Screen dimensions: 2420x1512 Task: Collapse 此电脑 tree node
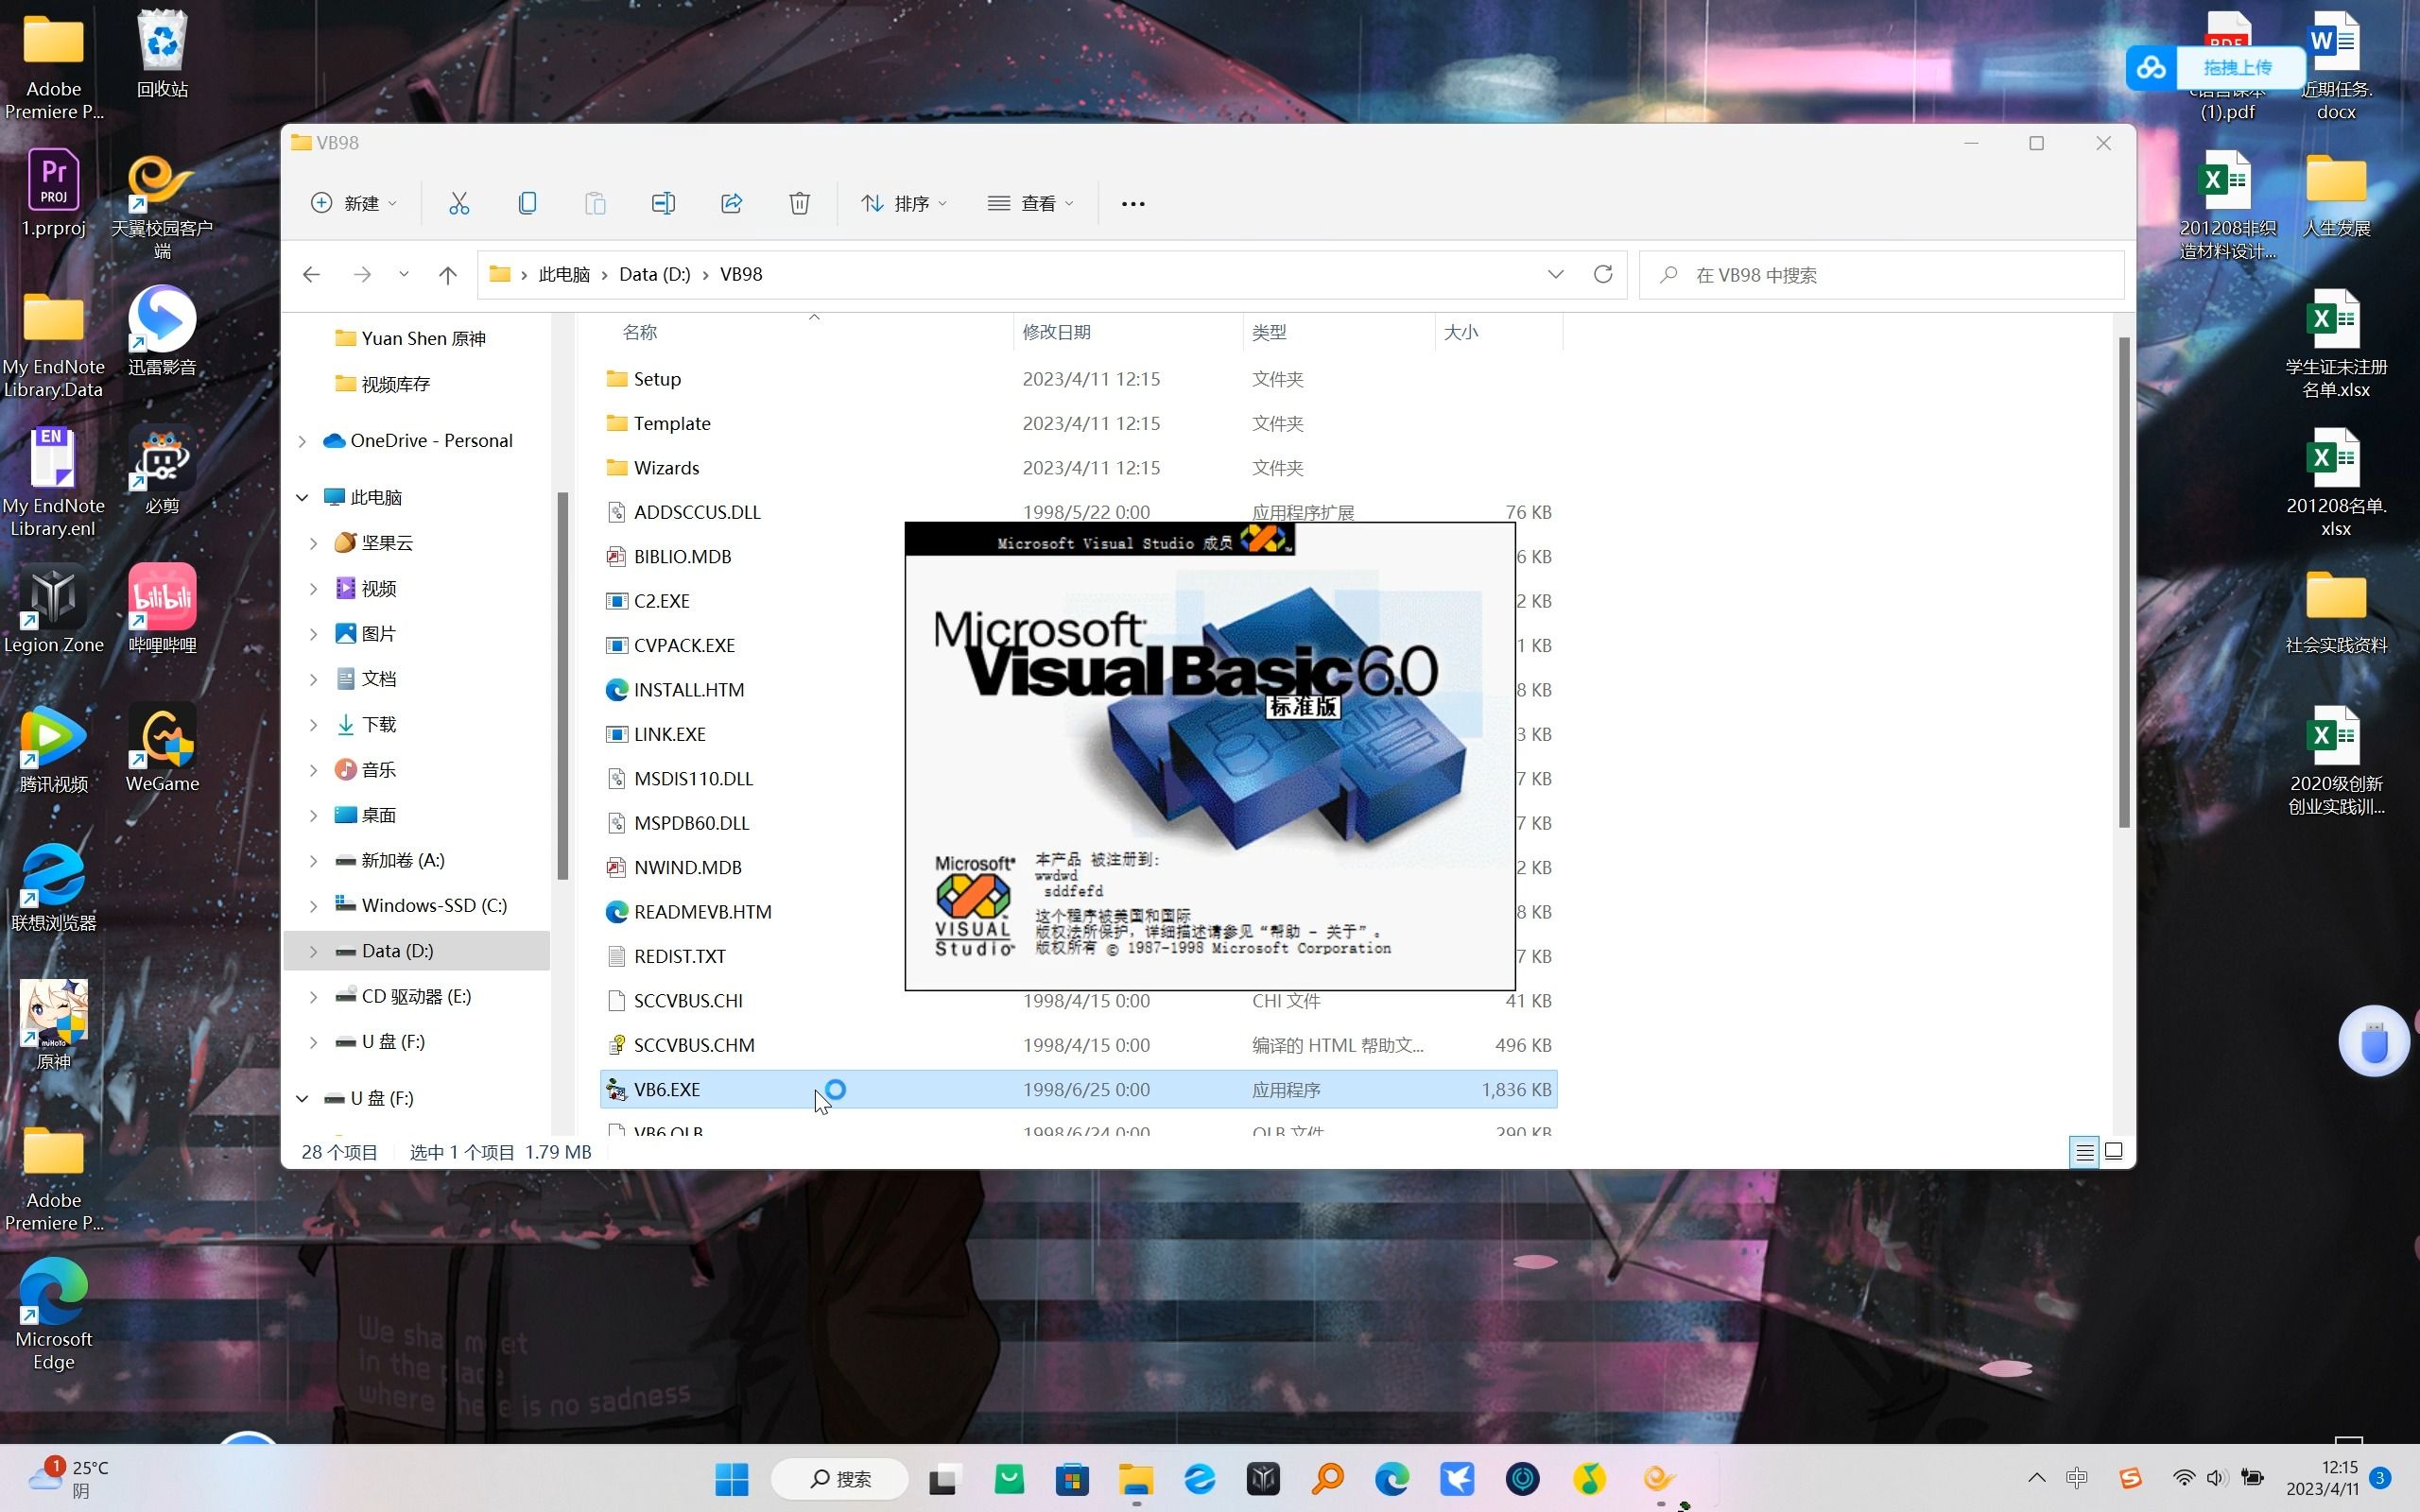point(302,497)
